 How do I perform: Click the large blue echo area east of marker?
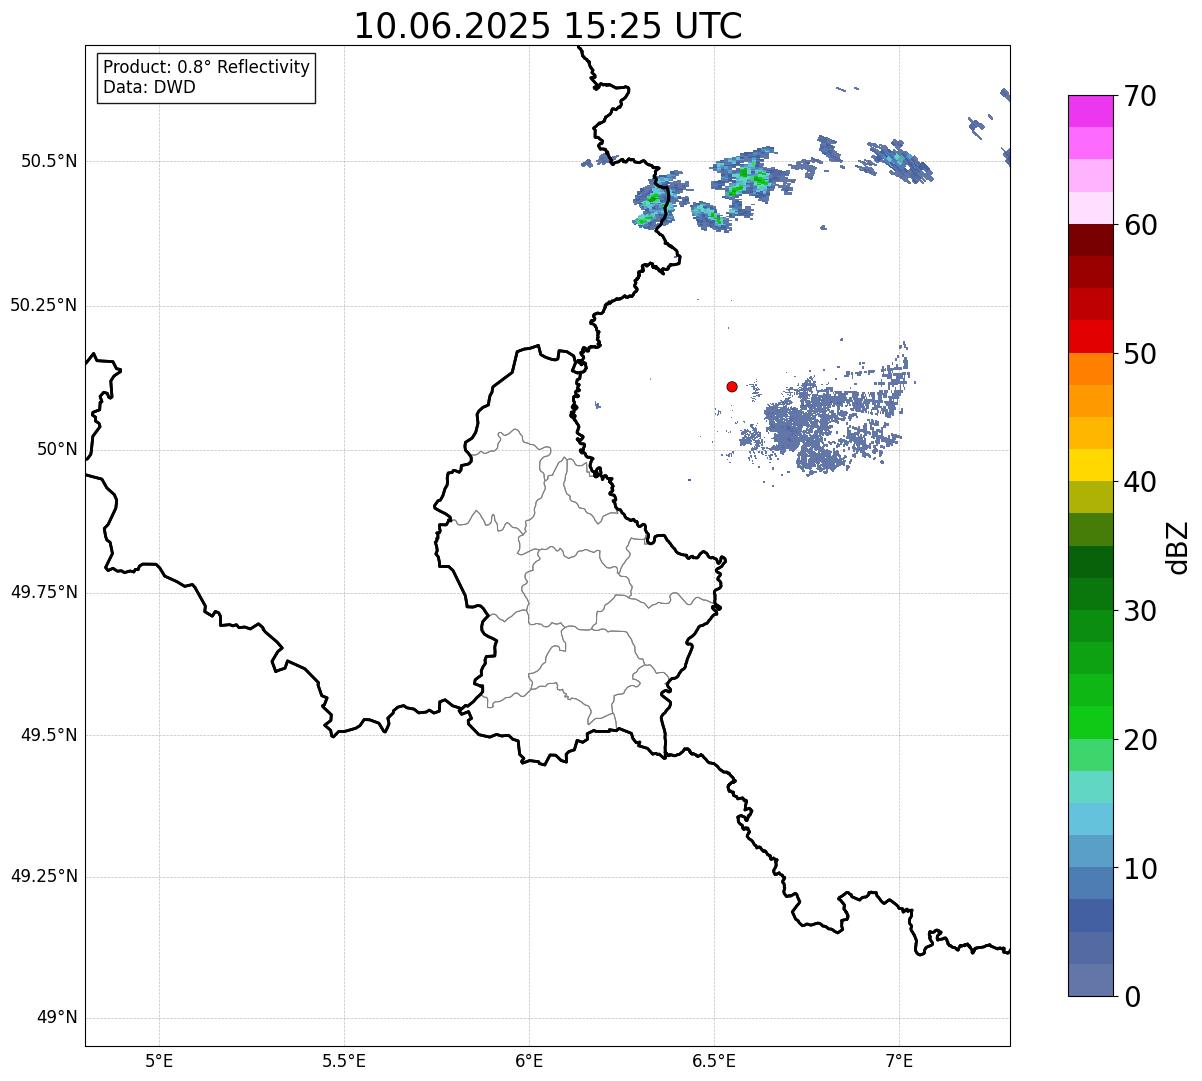825,420
